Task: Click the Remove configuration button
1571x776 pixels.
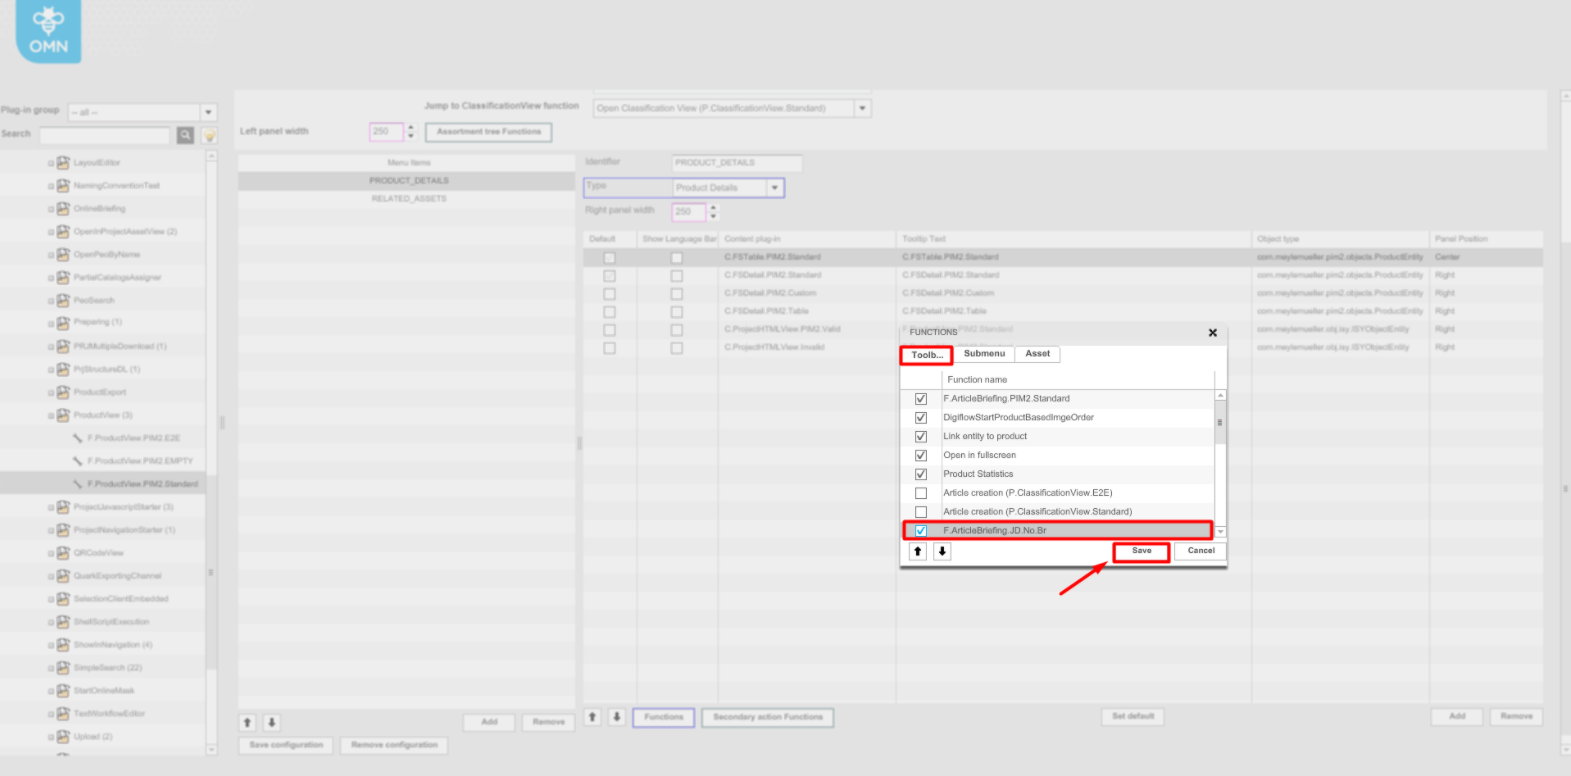Action: tap(395, 745)
